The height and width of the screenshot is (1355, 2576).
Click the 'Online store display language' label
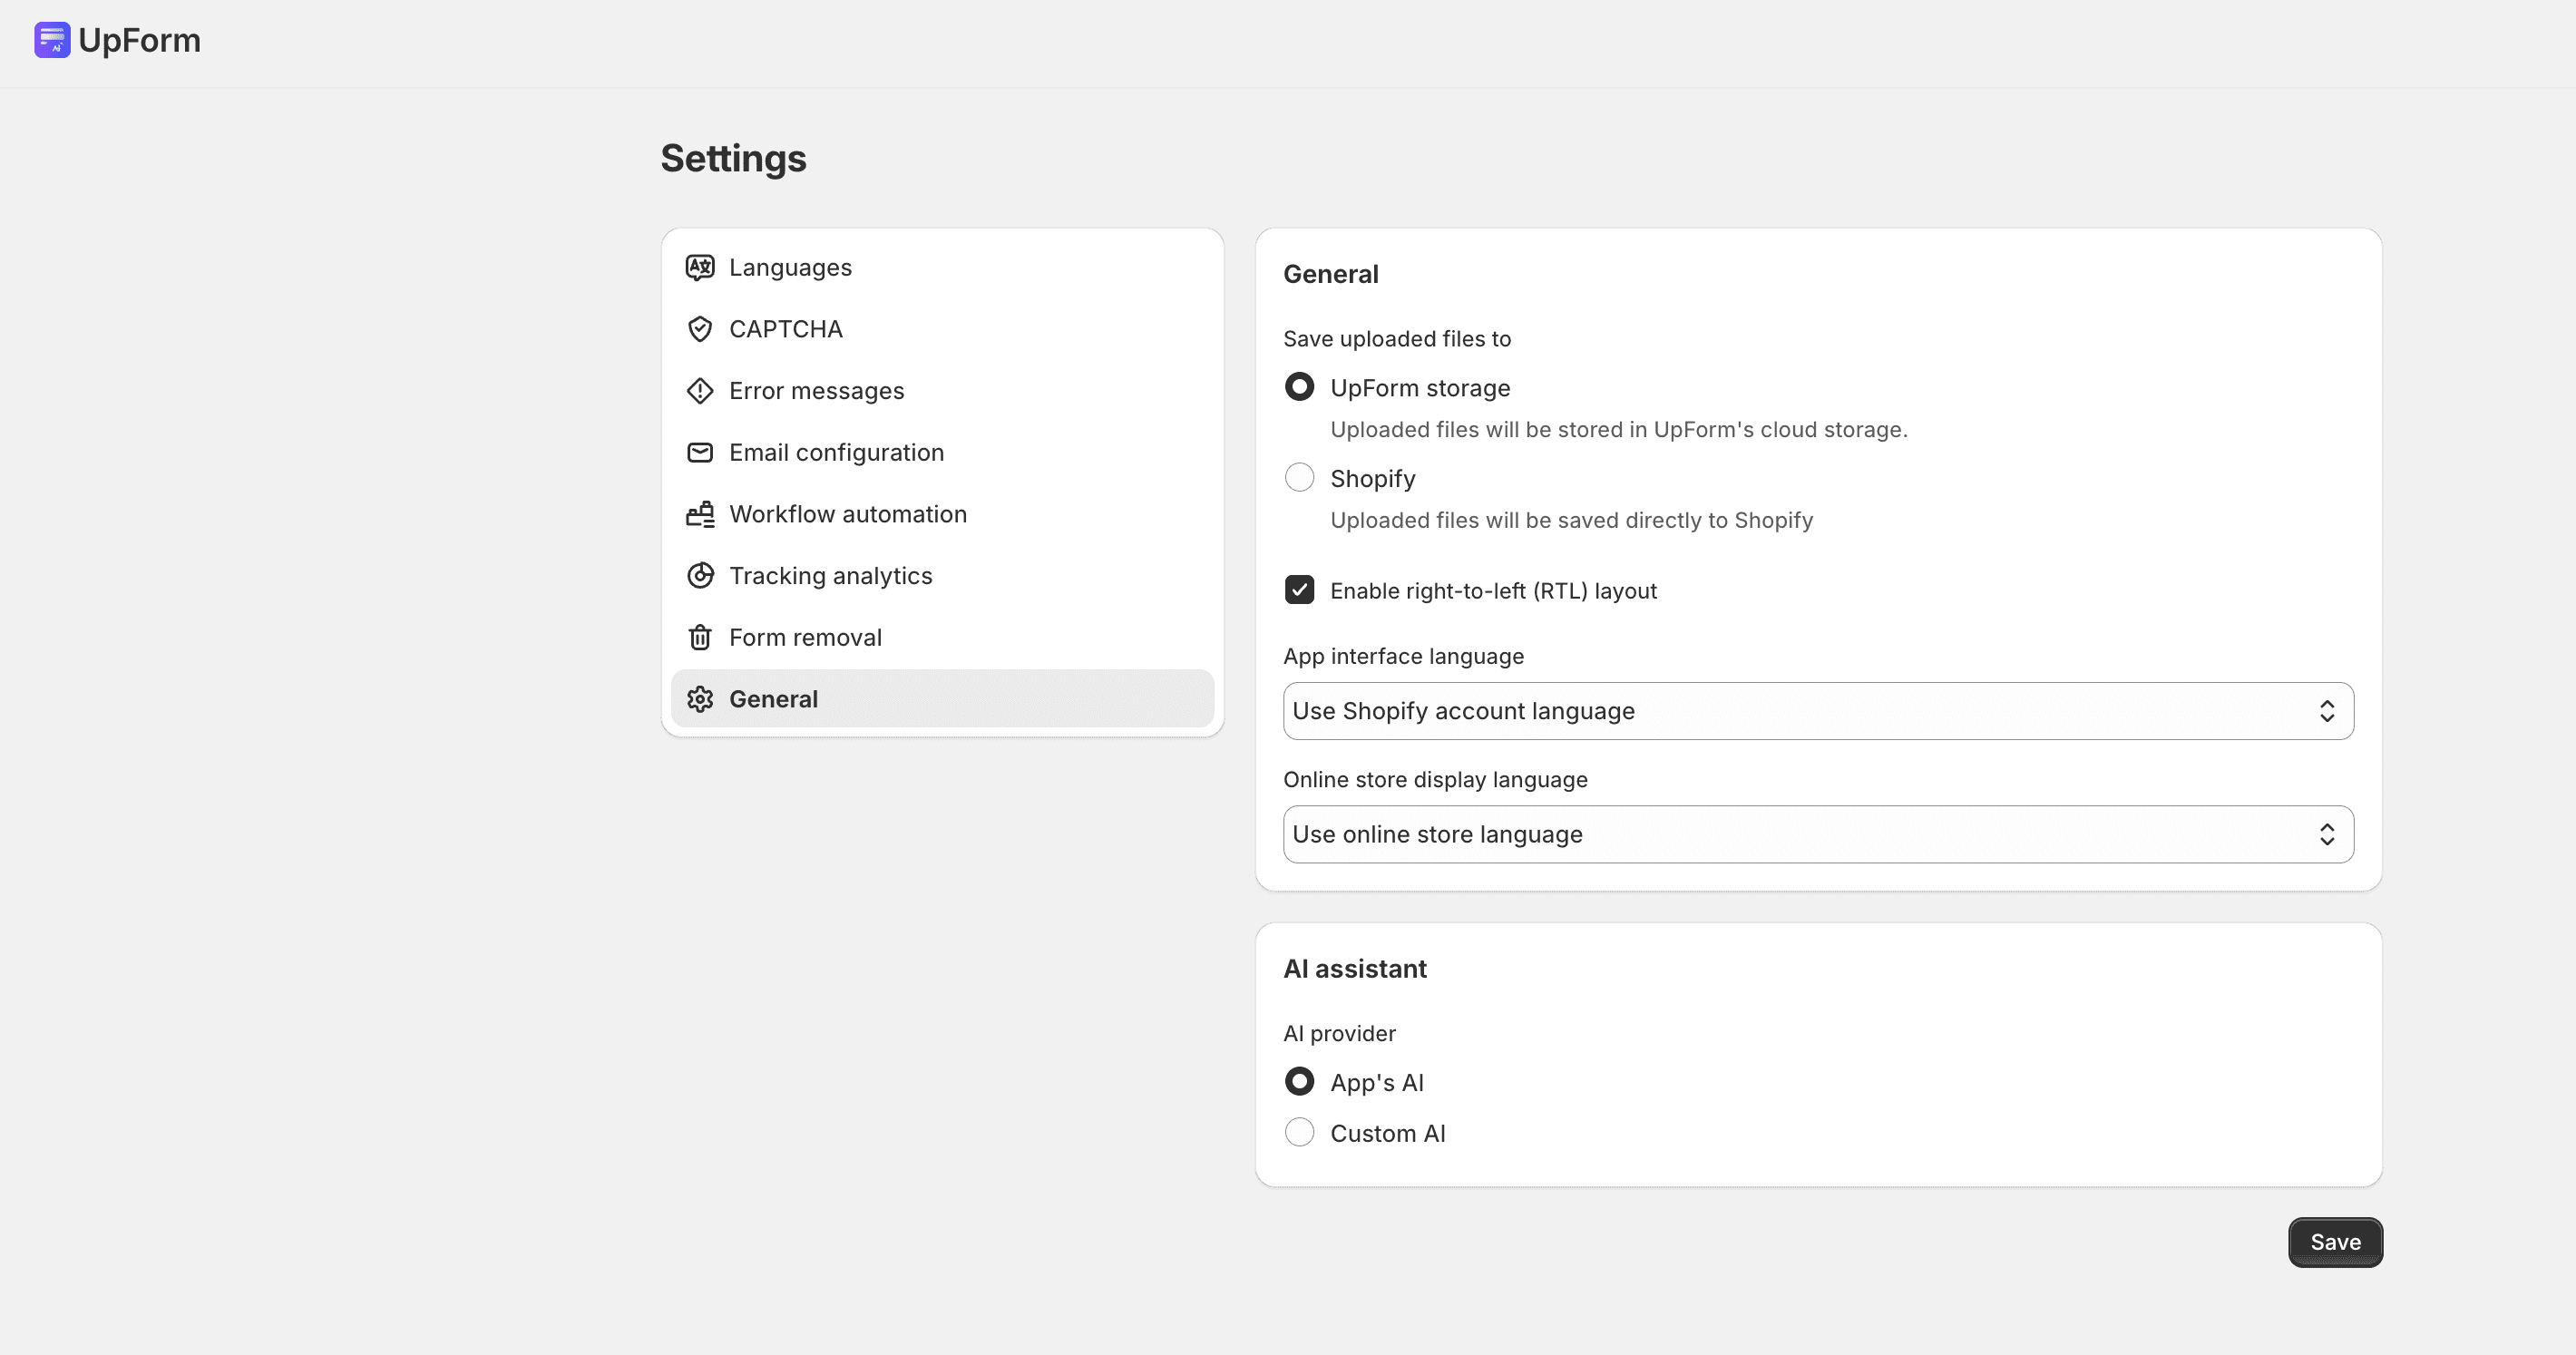click(x=1435, y=780)
